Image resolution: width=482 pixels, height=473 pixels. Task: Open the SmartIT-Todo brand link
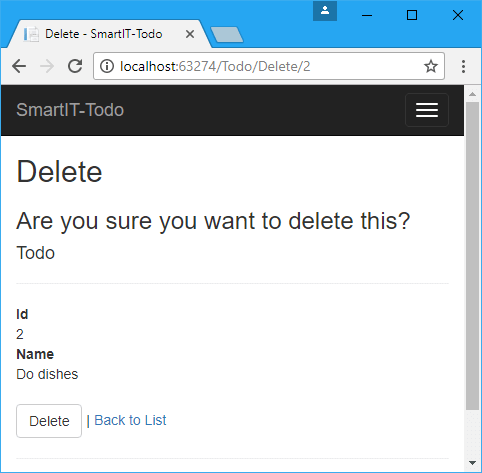point(70,110)
